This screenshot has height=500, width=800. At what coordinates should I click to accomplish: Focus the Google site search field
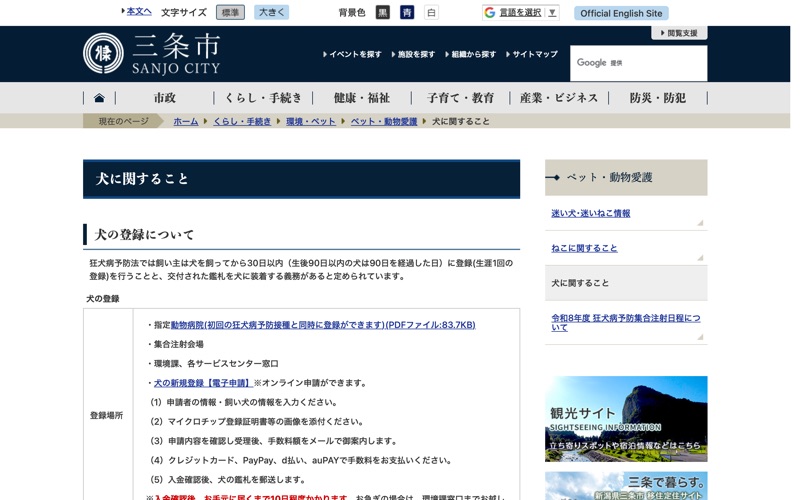638,63
